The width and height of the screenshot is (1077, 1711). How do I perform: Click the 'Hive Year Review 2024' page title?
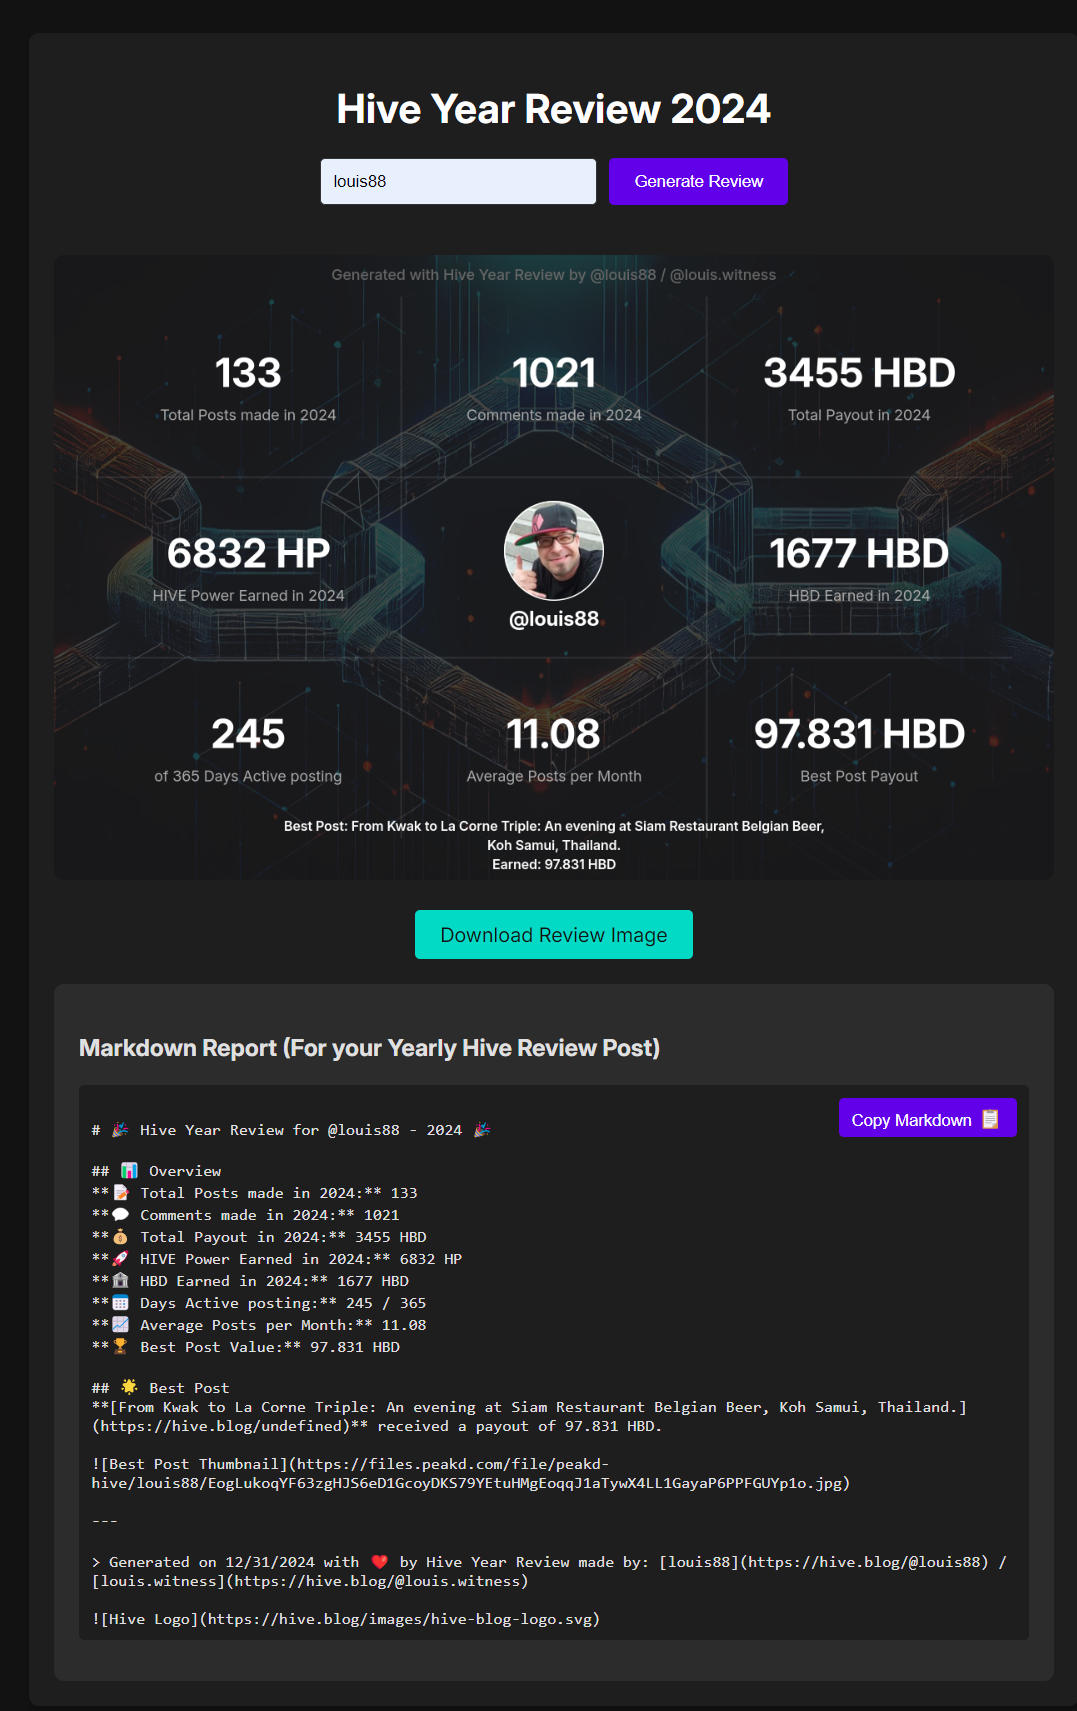[553, 109]
